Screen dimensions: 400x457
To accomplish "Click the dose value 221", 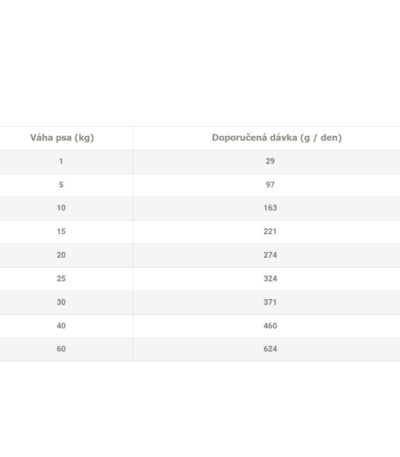I will (270, 231).
